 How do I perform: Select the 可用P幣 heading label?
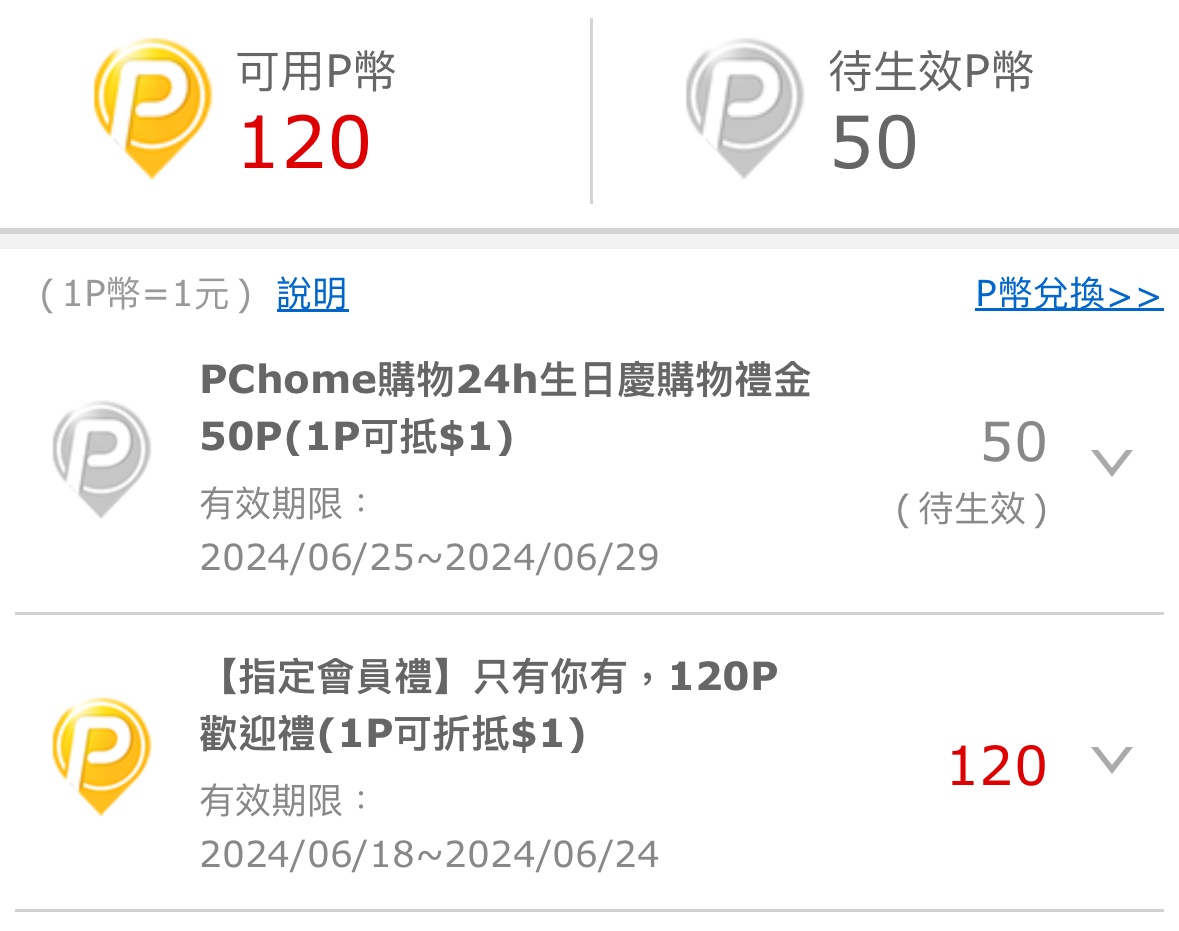point(316,72)
